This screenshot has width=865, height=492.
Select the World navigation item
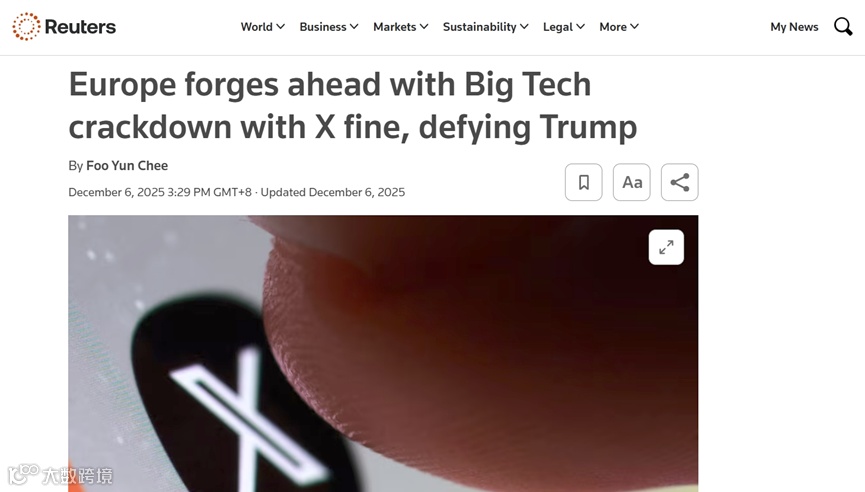tap(257, 26)
